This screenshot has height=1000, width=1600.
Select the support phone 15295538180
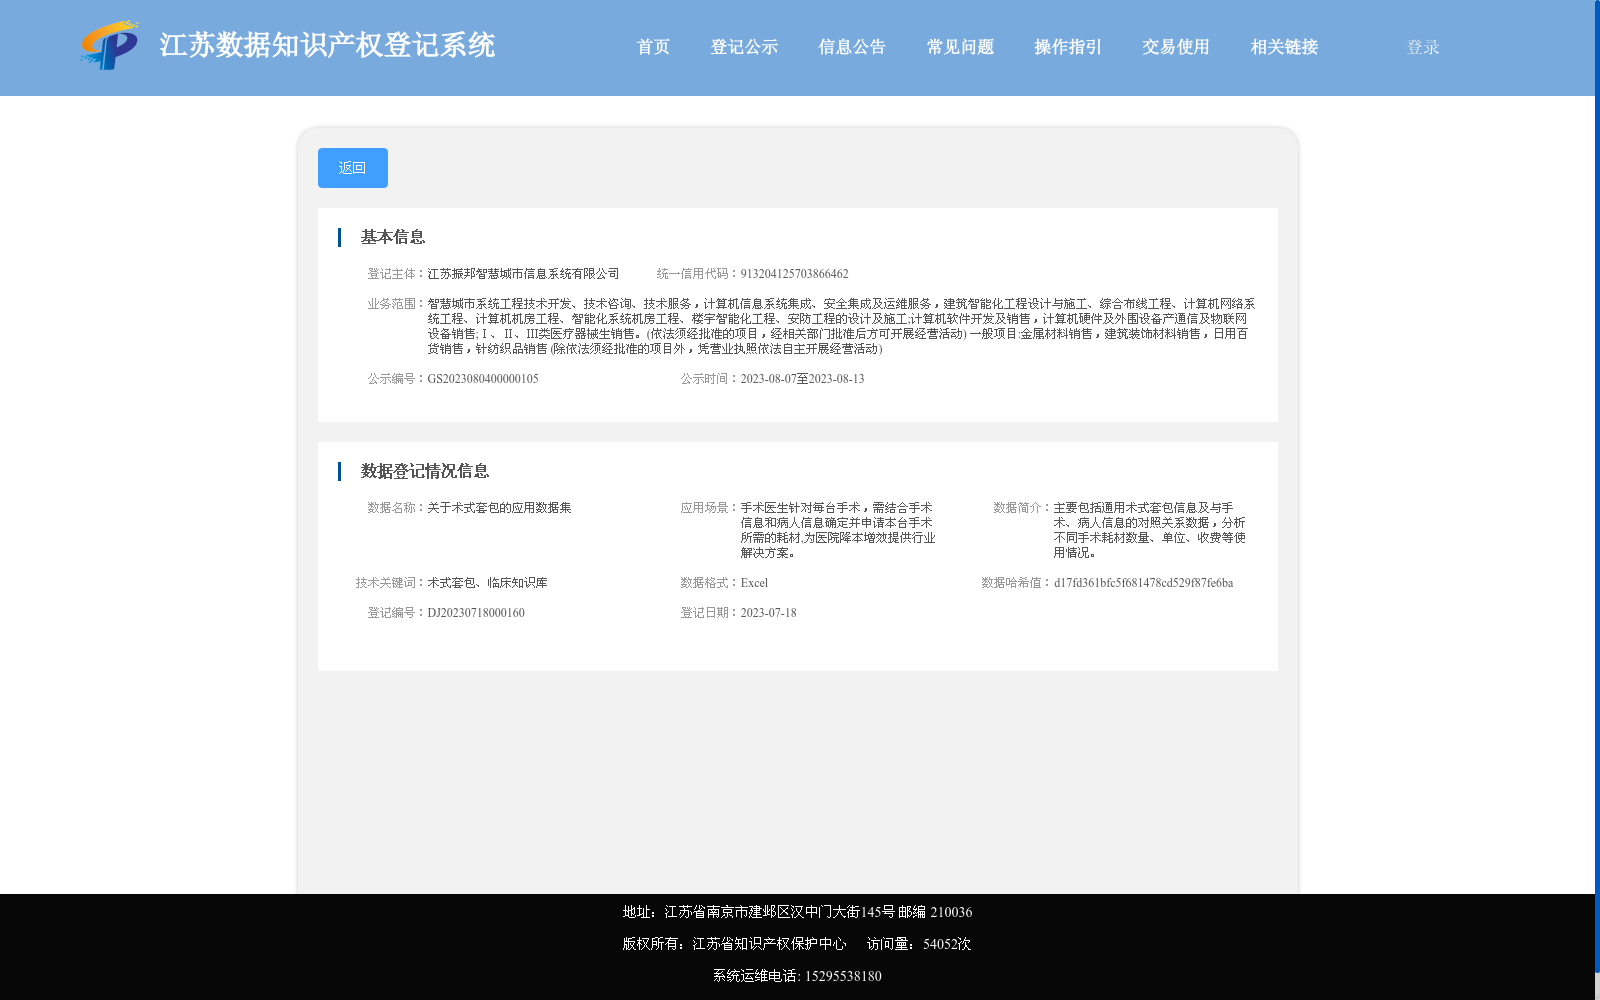843,976
